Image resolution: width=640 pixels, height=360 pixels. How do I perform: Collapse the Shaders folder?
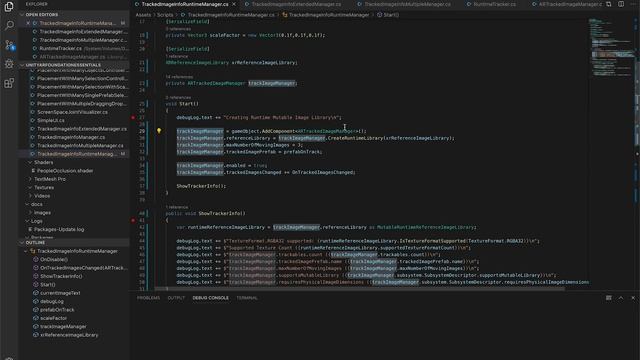coord(30,162)
